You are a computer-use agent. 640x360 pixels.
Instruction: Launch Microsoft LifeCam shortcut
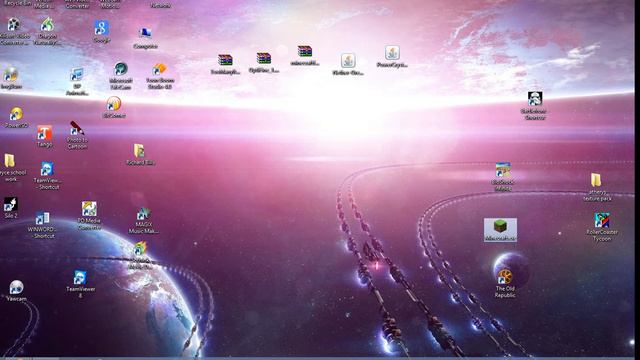pyautogui.click(x=121, y=69)
